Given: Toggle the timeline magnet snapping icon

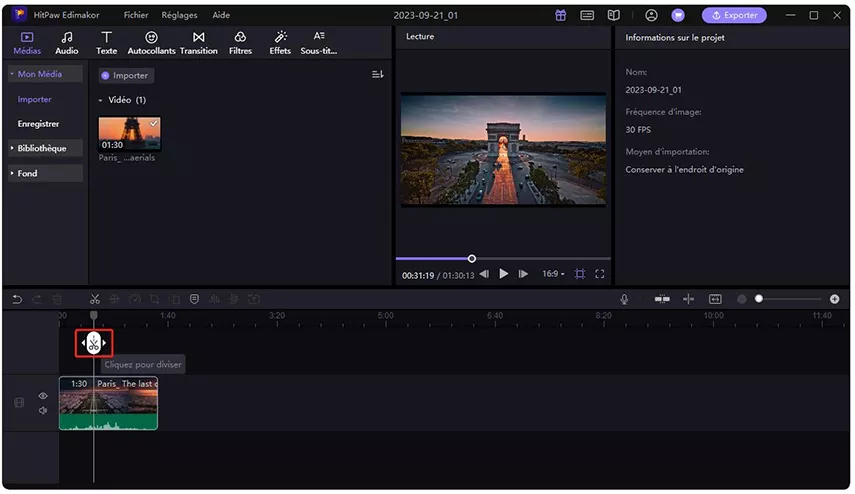Looking at the screenshot, I should pyautogui.click(x=662, y=299).
